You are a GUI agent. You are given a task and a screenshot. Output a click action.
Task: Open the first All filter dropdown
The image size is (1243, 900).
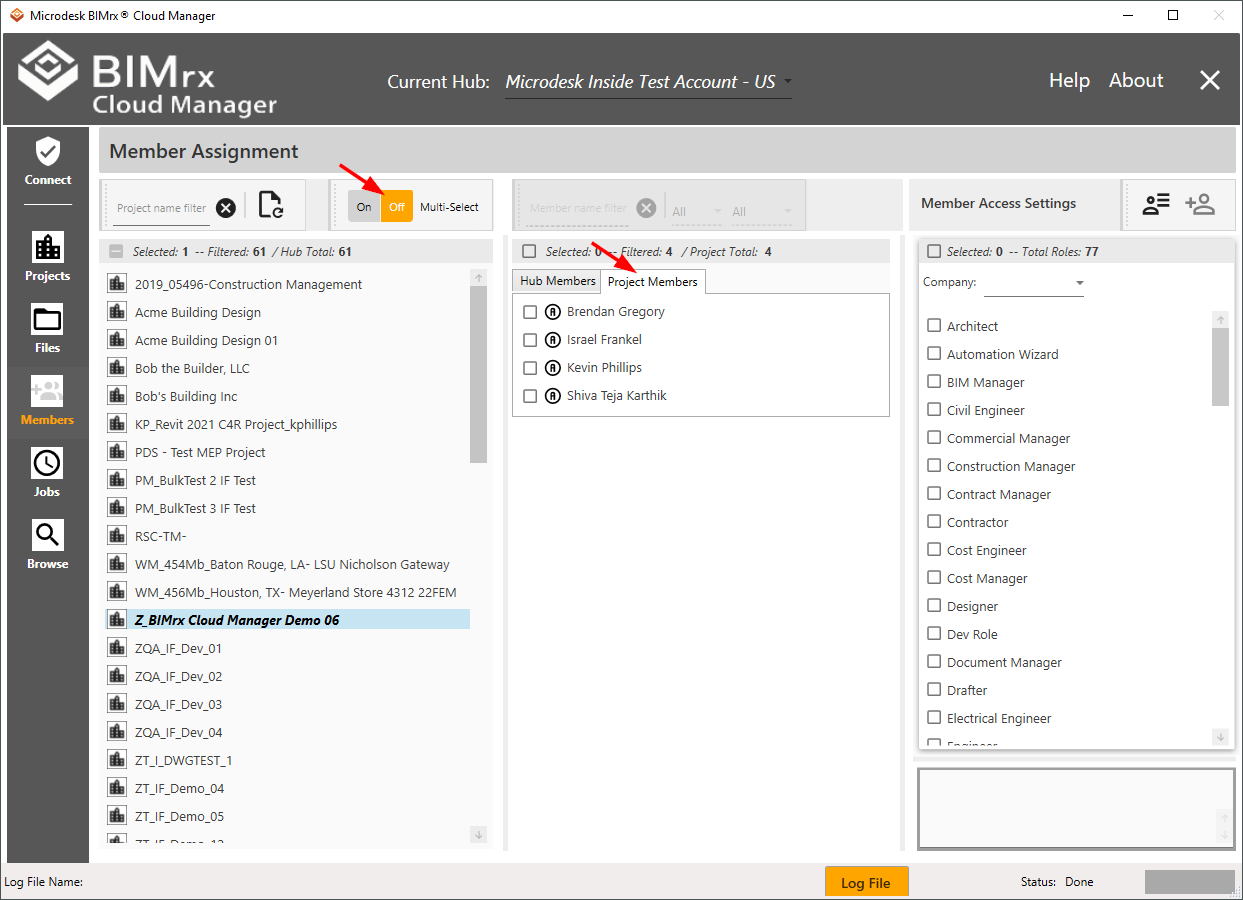pyautogui.click(x=697, y=211)
